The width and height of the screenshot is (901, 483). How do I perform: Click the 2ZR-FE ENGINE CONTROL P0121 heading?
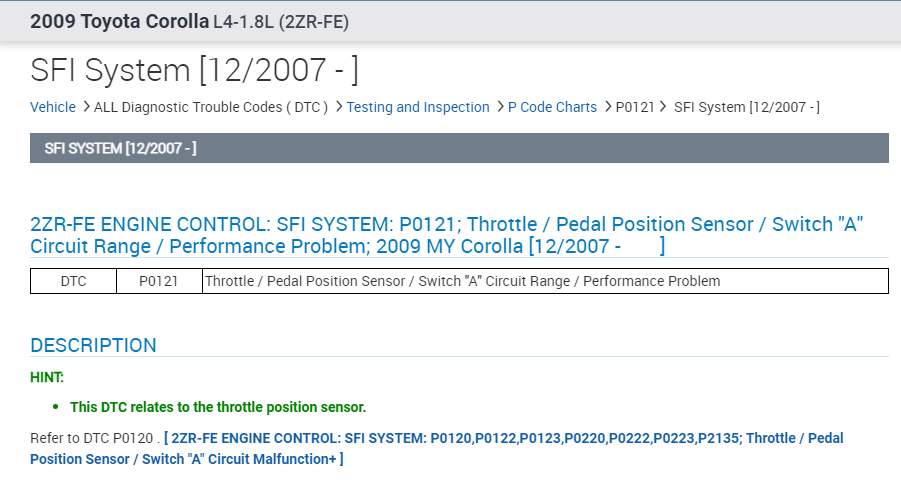[446, 234]
